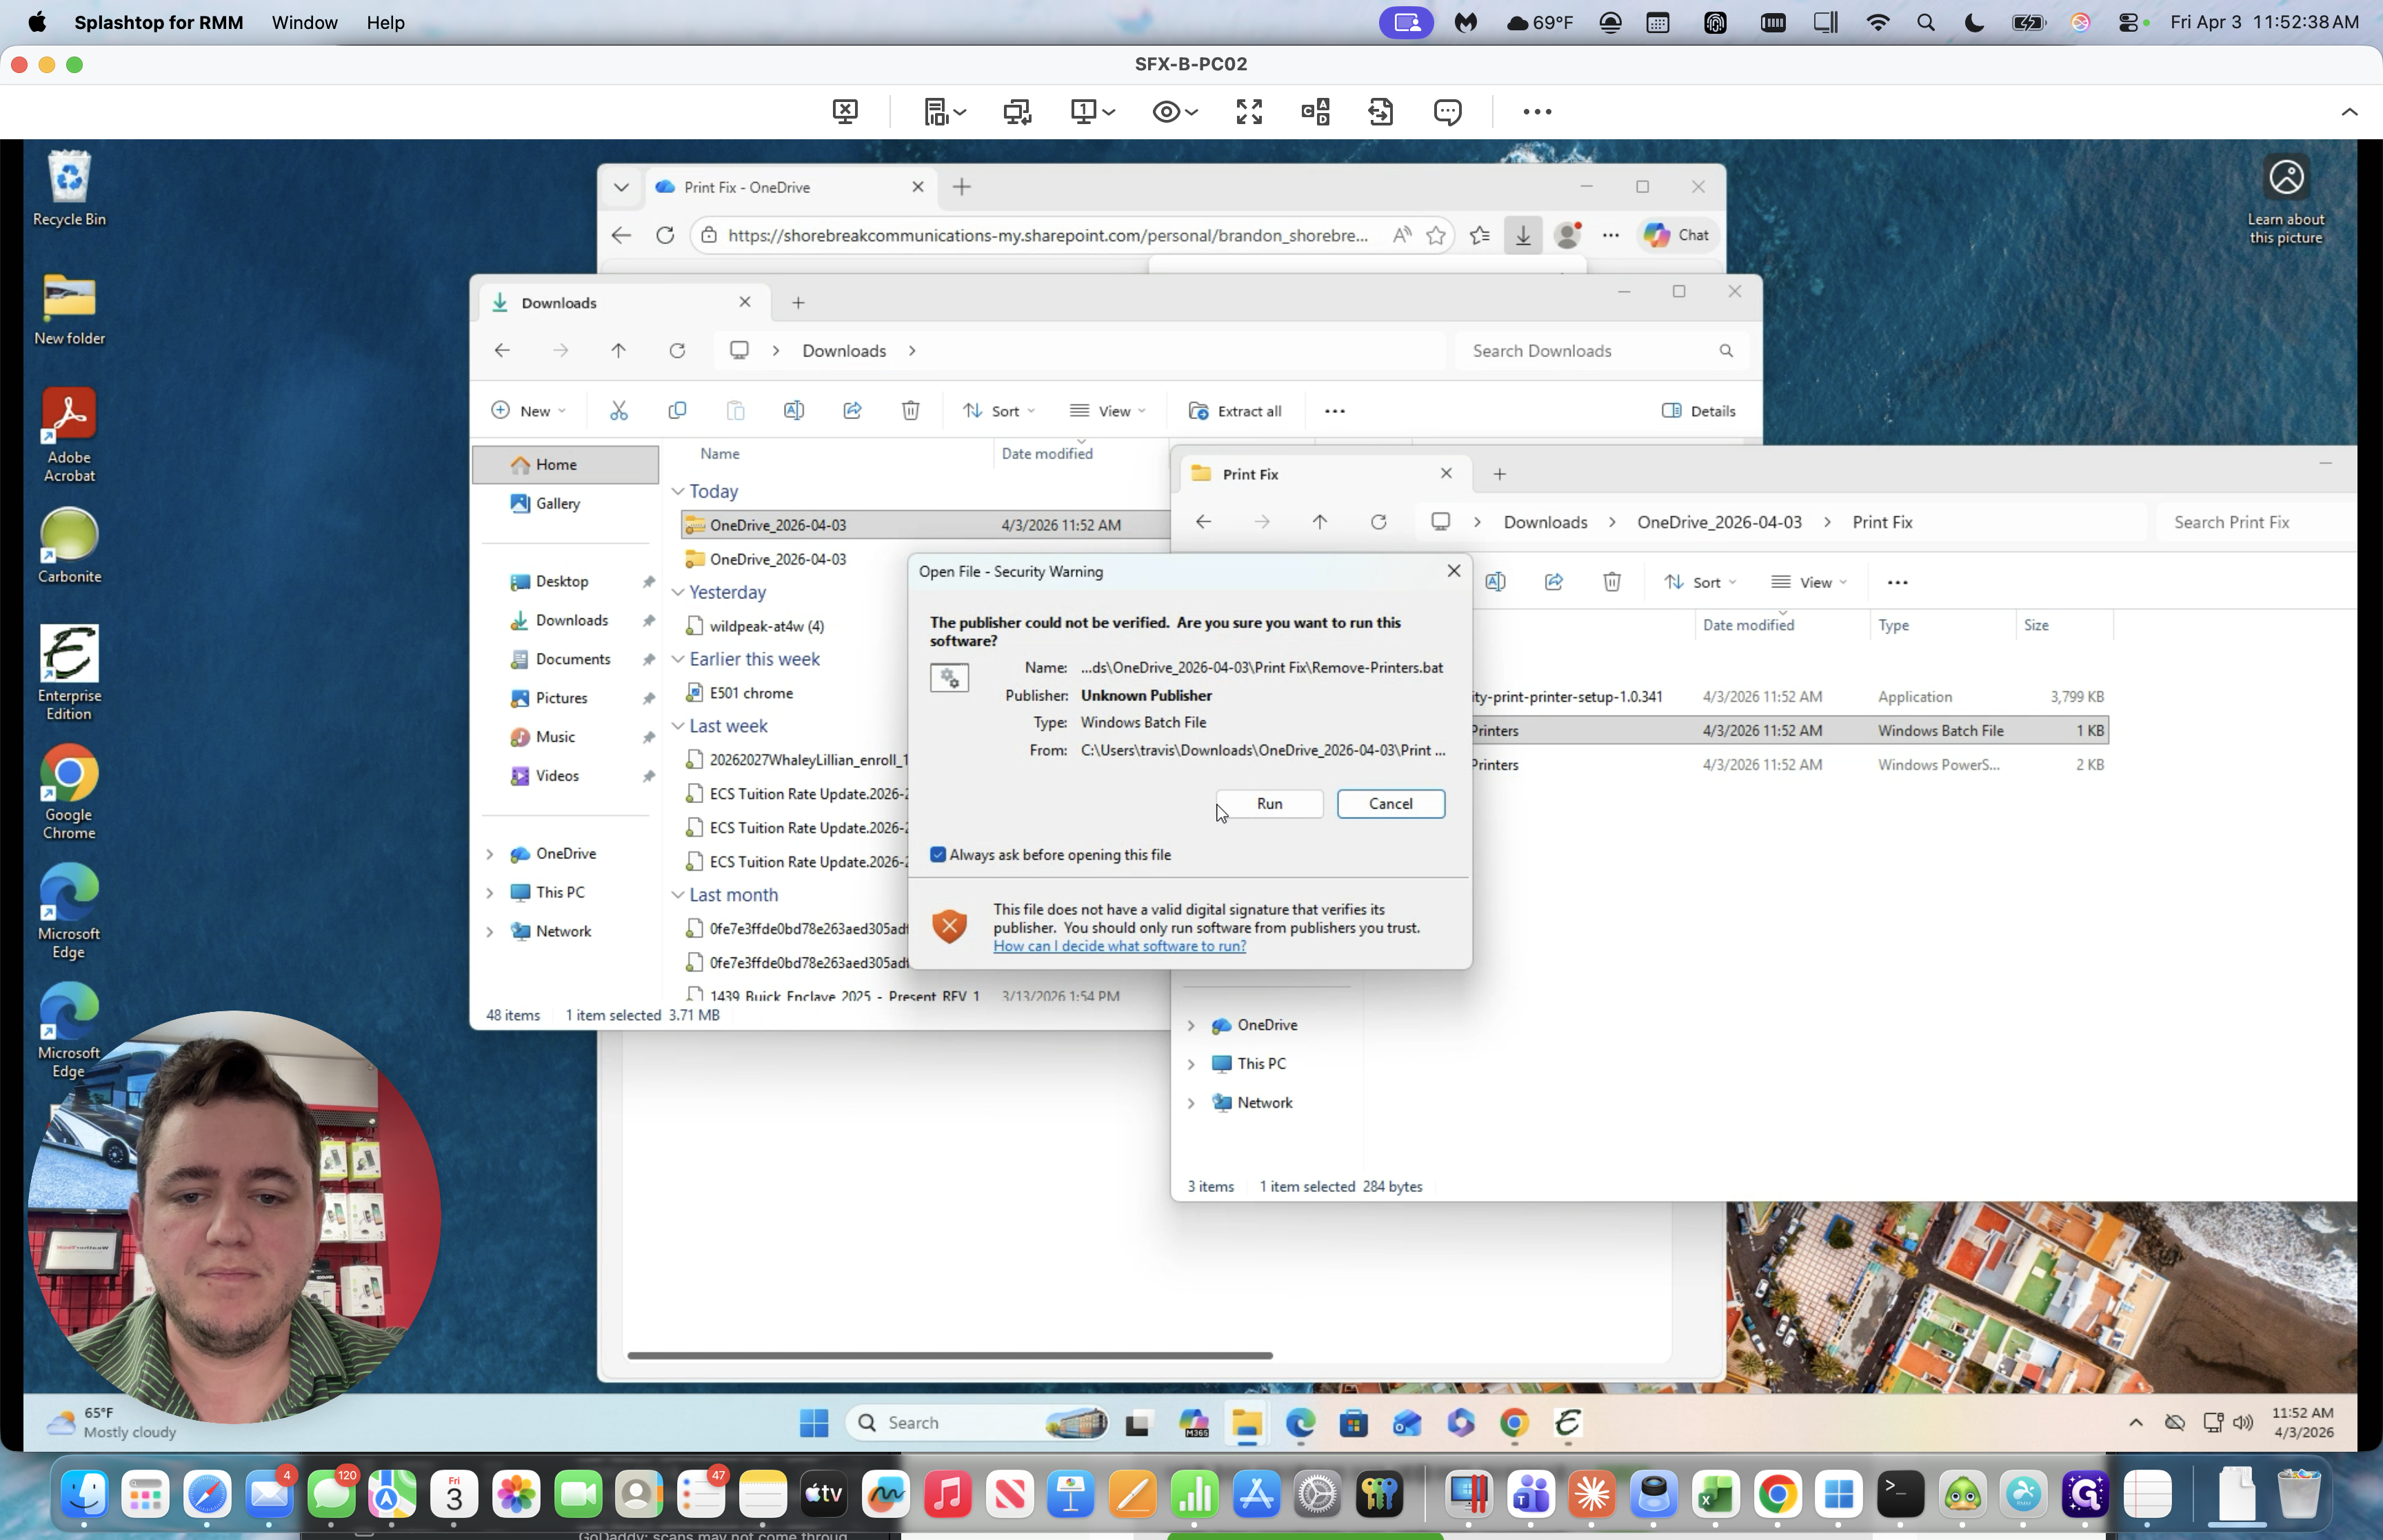Open Splashtop view options eye dropdown
The width and height of the screenshot is (2383, 1540).
(x=1175, y=112)
